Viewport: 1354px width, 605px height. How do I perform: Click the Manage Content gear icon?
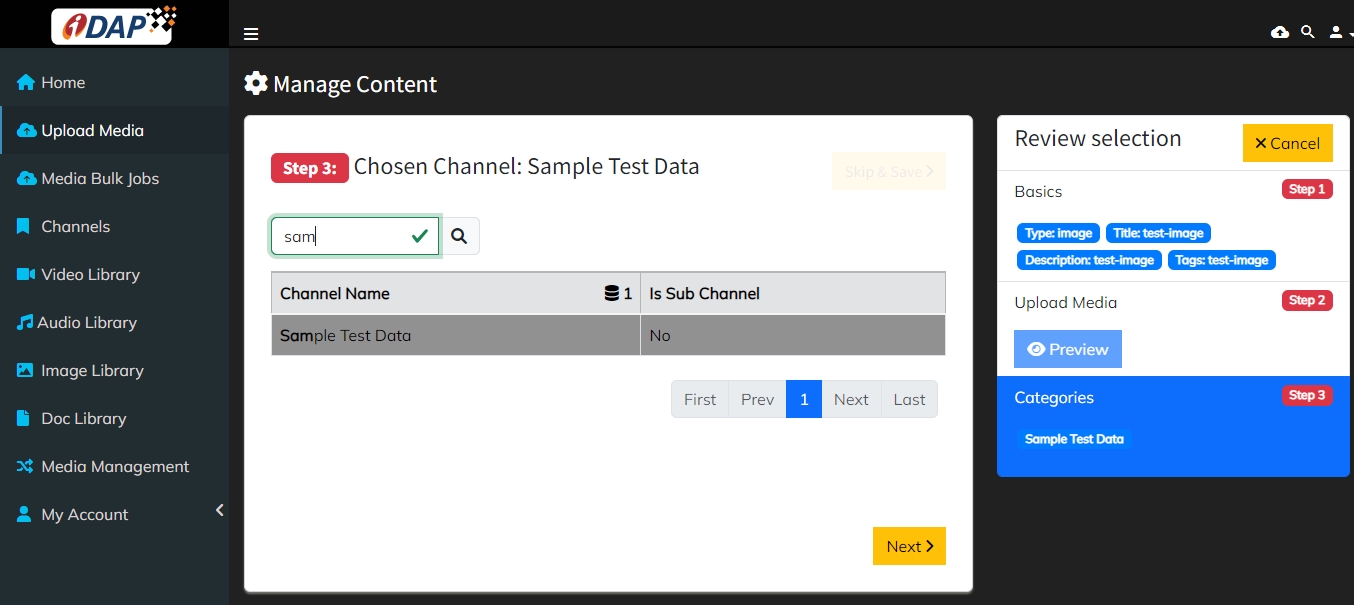click(256, 83)
